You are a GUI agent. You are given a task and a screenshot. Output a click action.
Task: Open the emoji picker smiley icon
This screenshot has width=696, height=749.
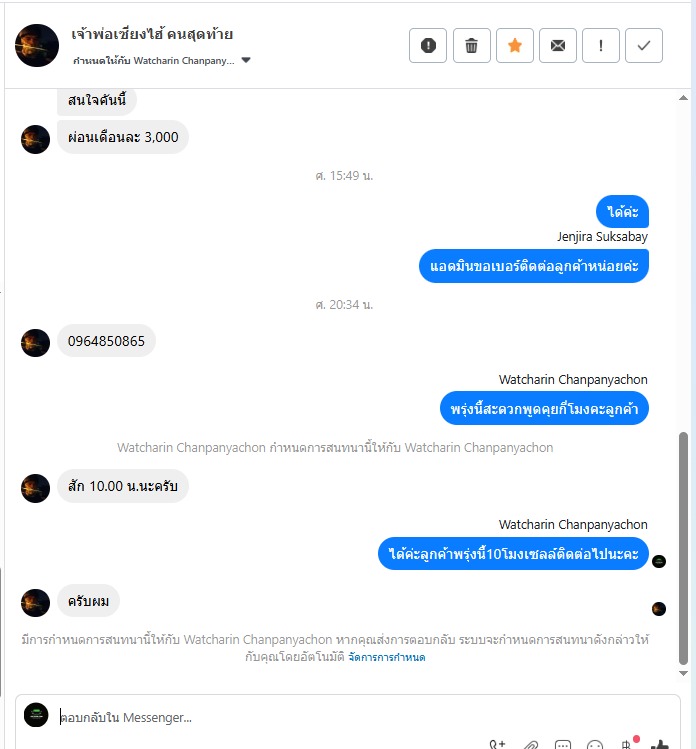(595, 744)
